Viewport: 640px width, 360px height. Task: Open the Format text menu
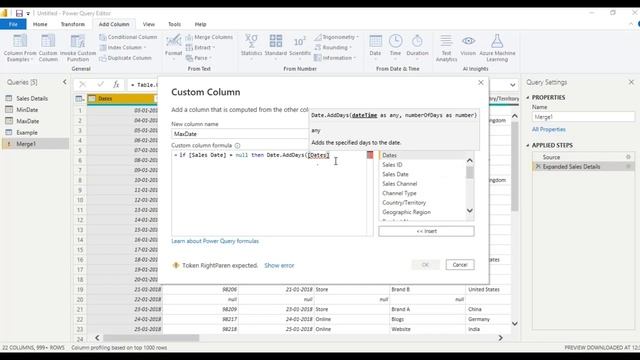tap(173, 46)
